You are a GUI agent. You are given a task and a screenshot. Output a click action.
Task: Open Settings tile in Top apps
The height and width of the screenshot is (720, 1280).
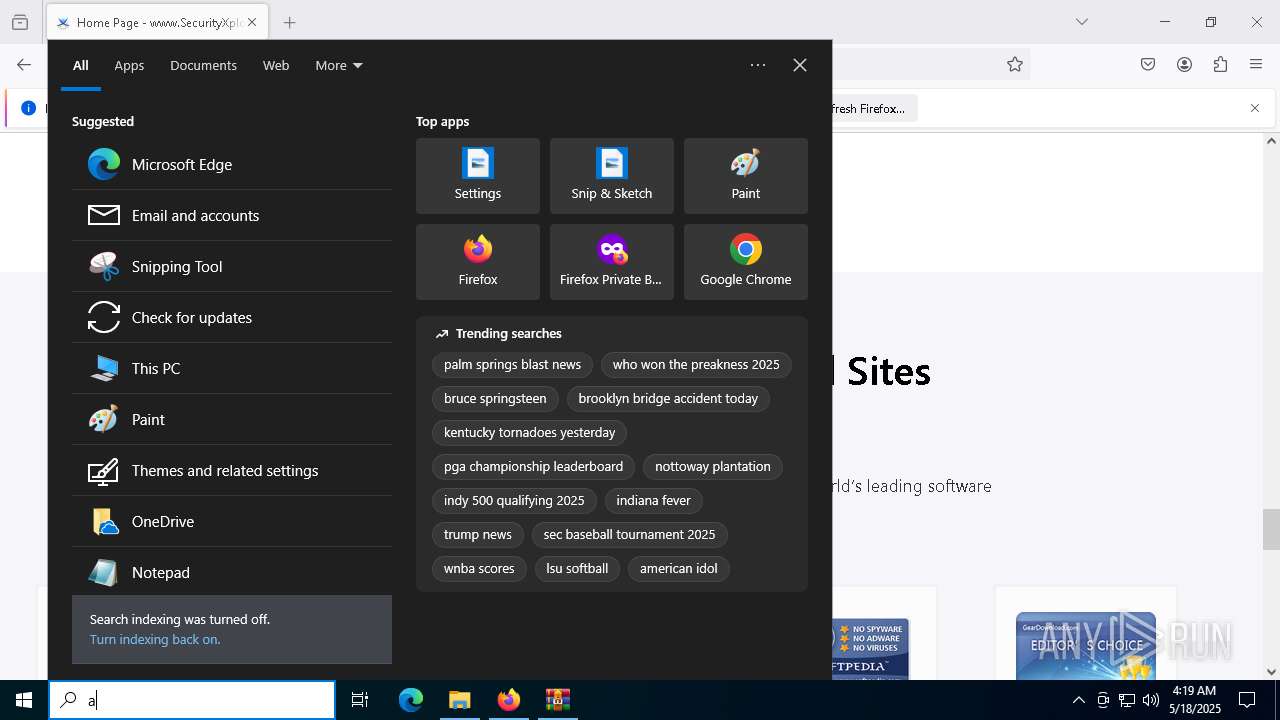(x=478, y=176)
